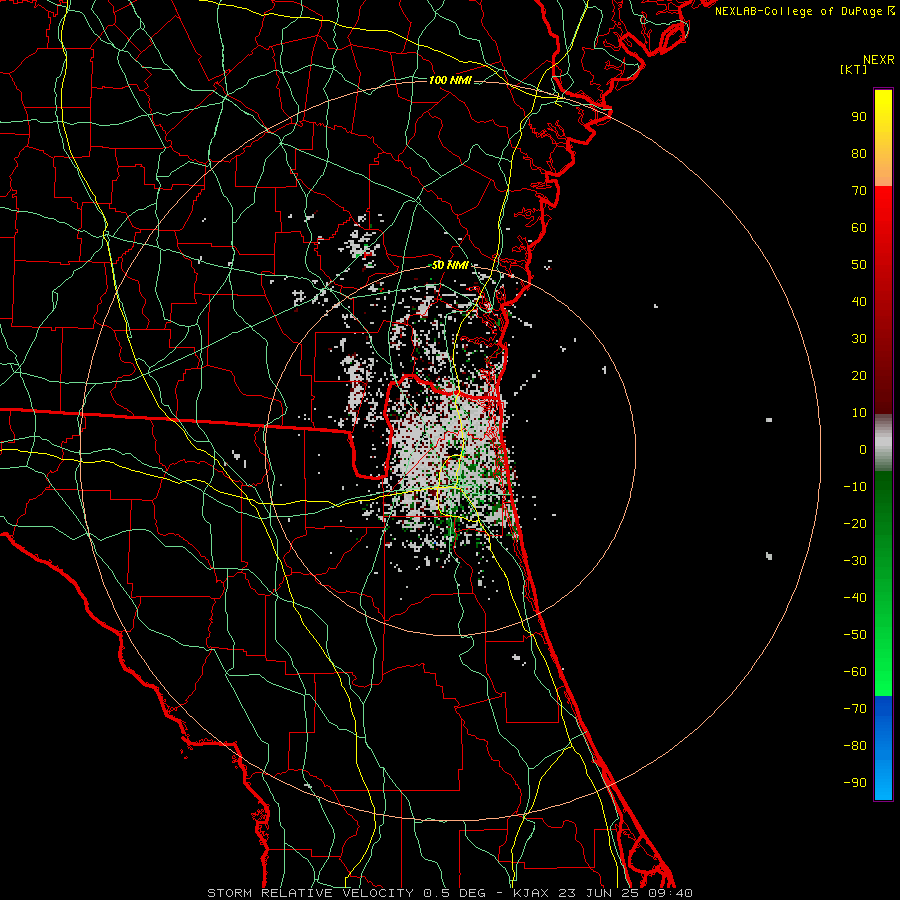Click the positive 60 value on the velocity scale
This screenshot has width=900, height=900.
point(859,228)
